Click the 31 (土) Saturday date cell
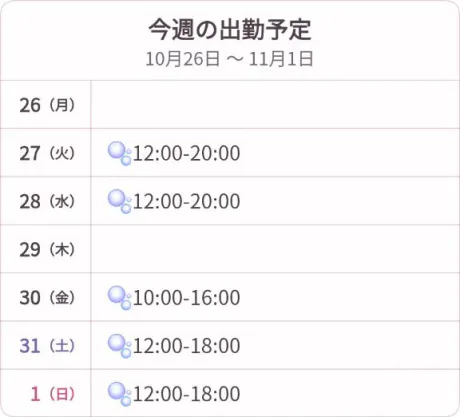 pyautogui.click(x=46, y=345)
